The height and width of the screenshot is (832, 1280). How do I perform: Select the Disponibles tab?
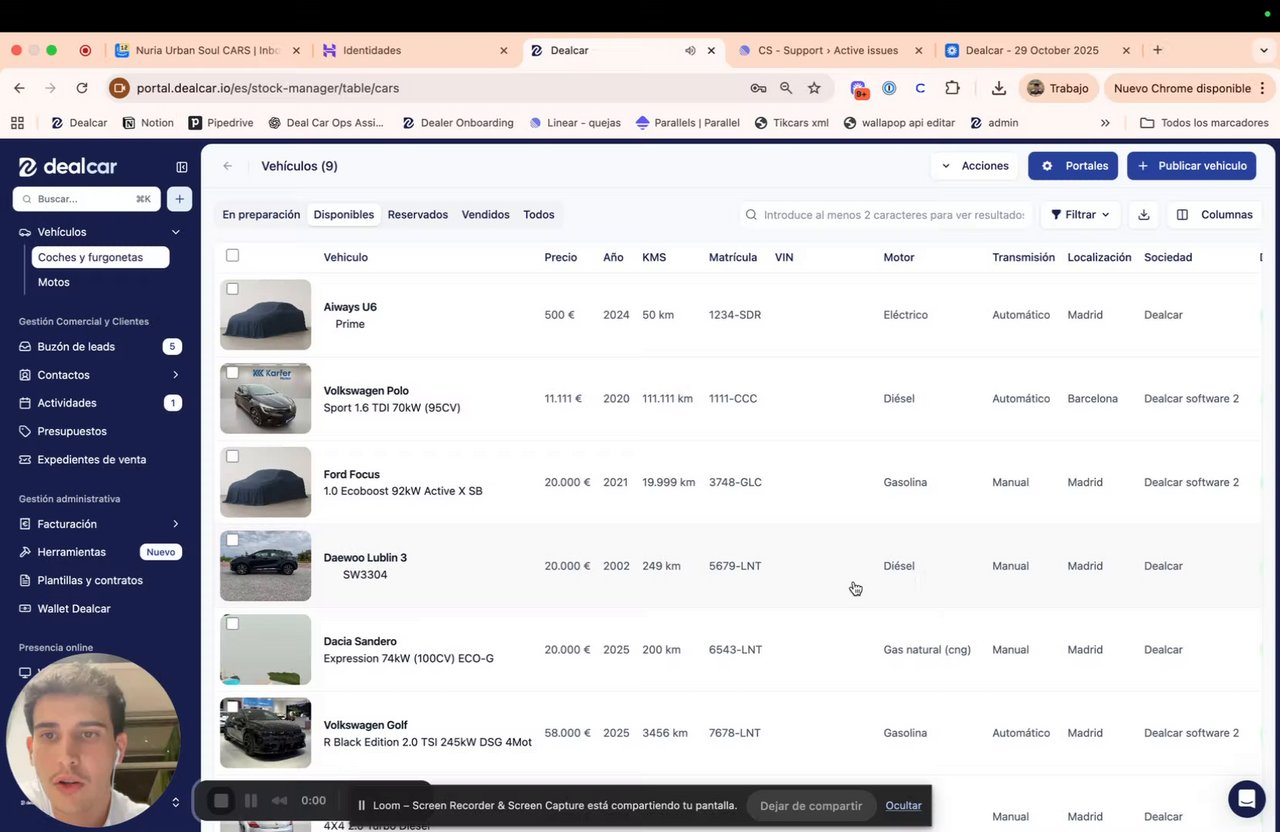point(344,215)
